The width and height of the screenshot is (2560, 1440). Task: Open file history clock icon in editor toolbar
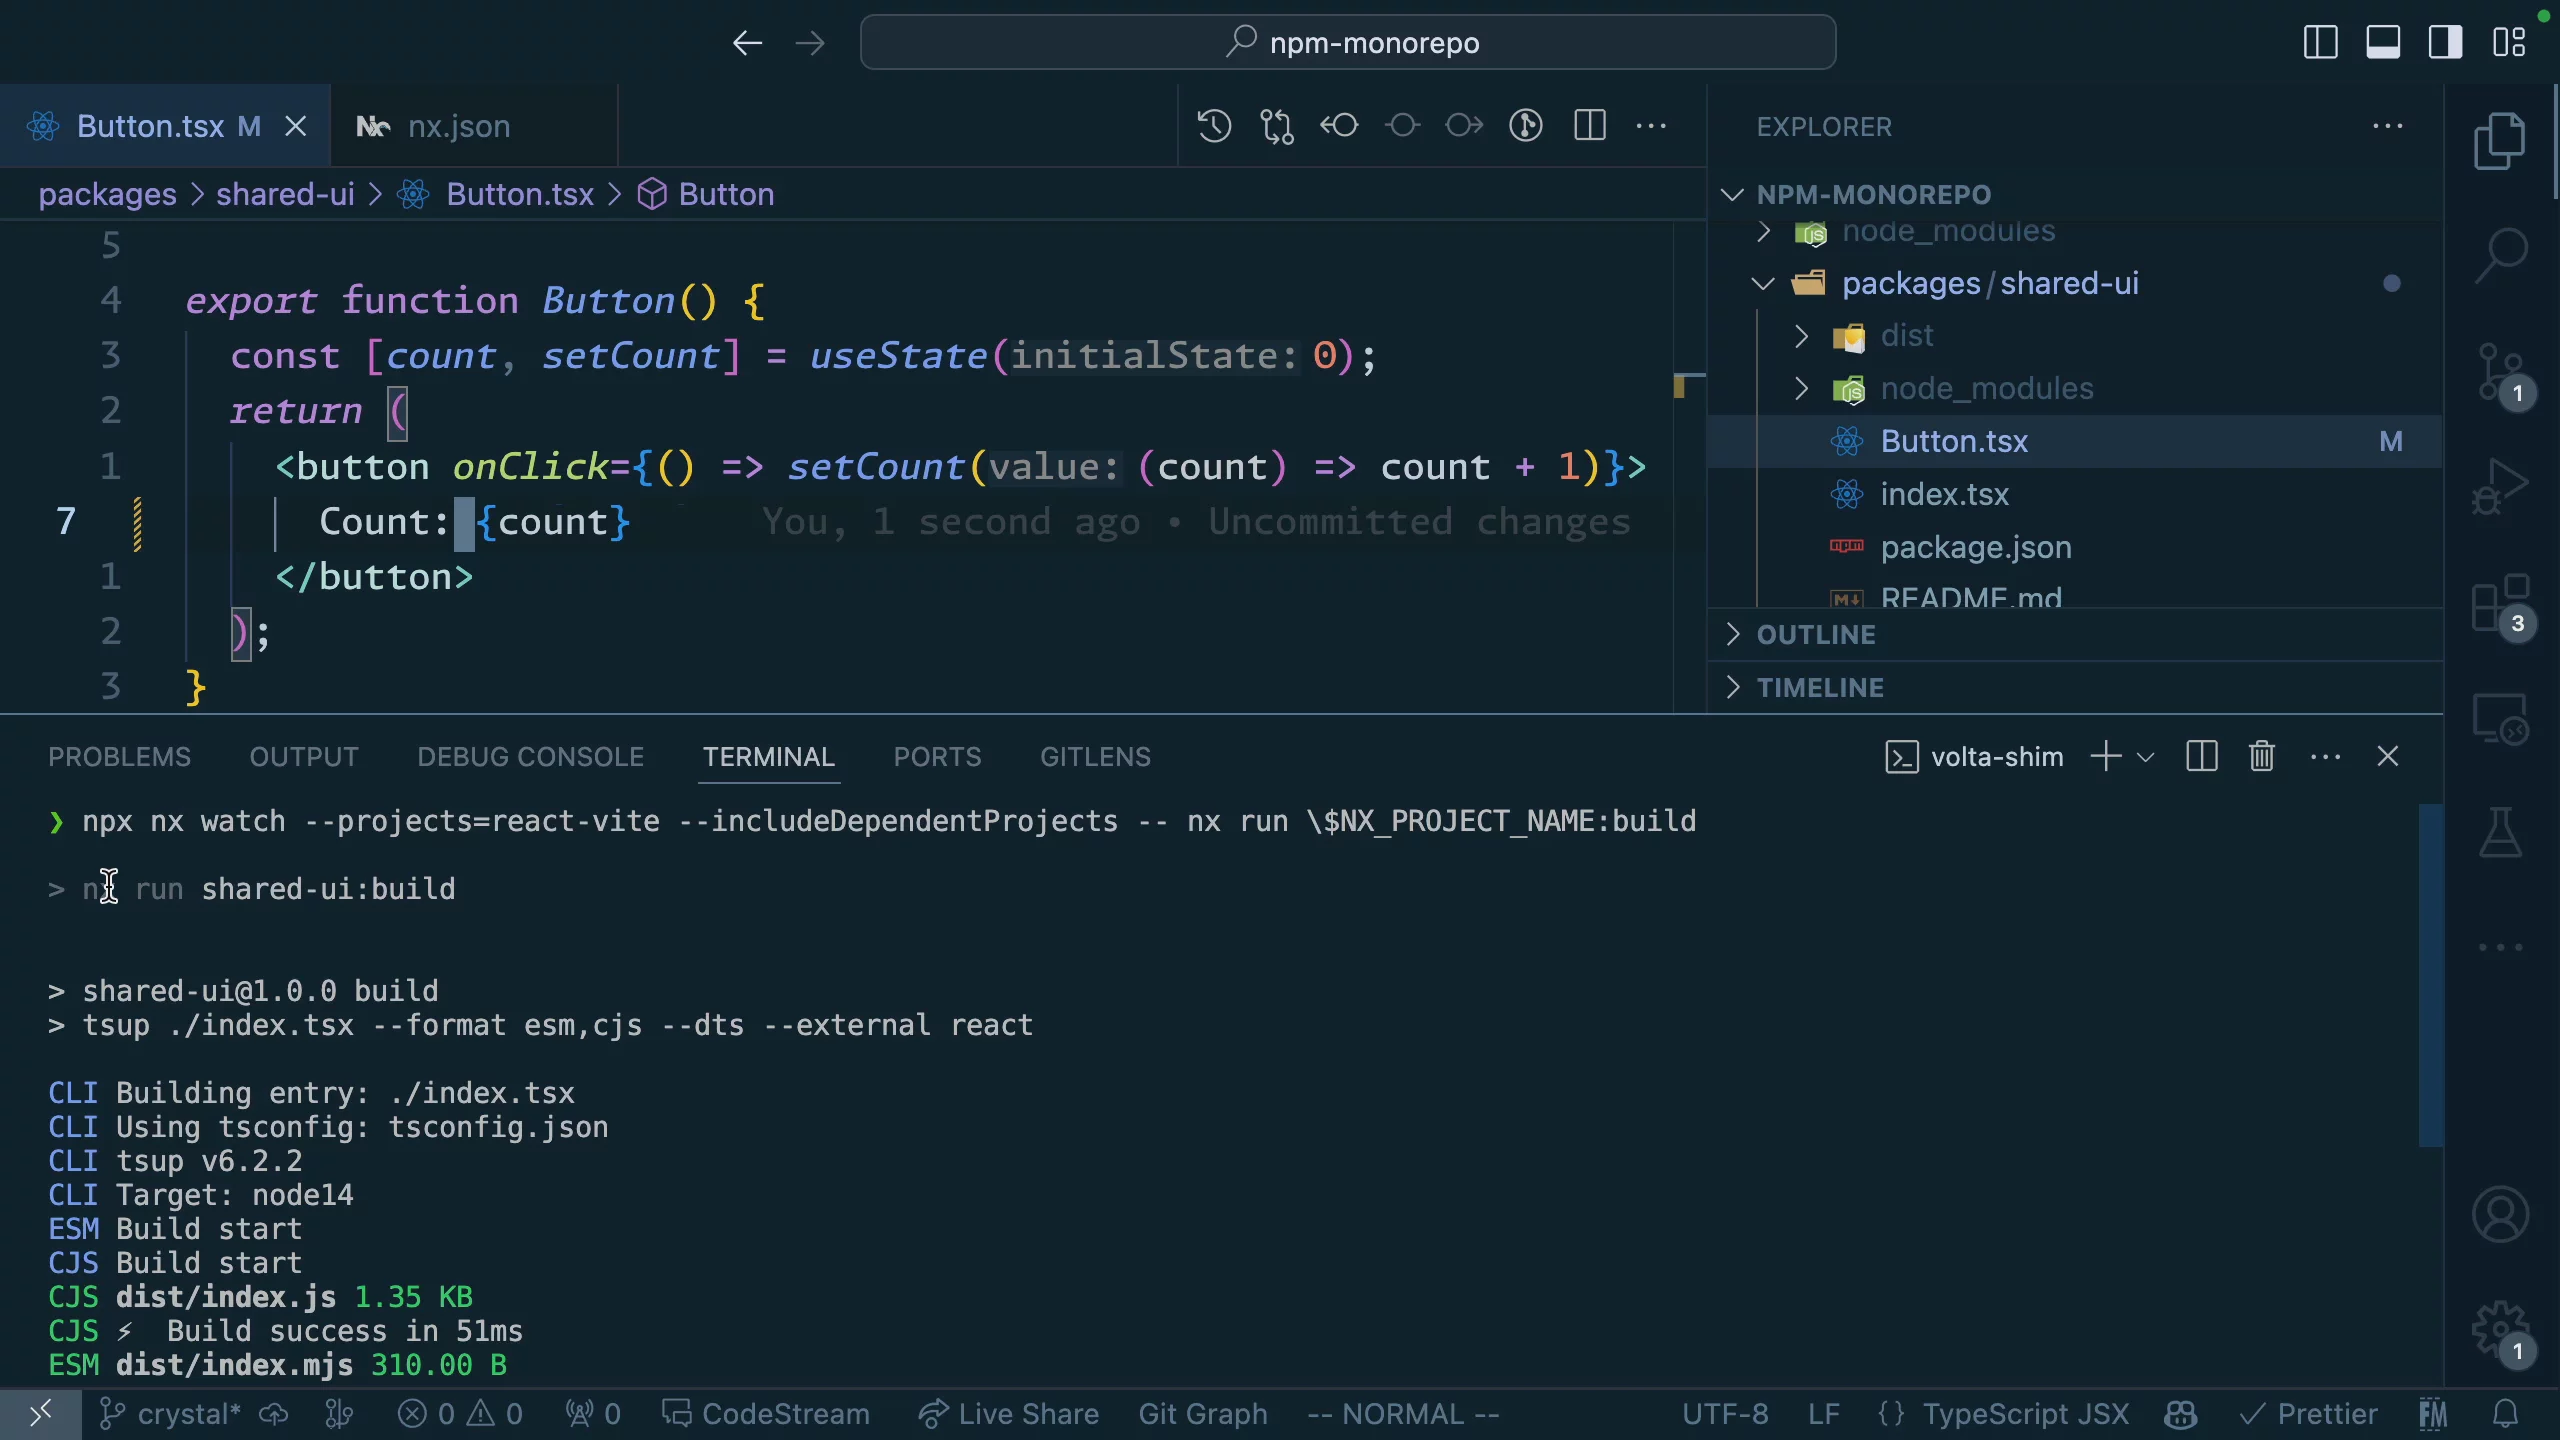coord(1214,126)
